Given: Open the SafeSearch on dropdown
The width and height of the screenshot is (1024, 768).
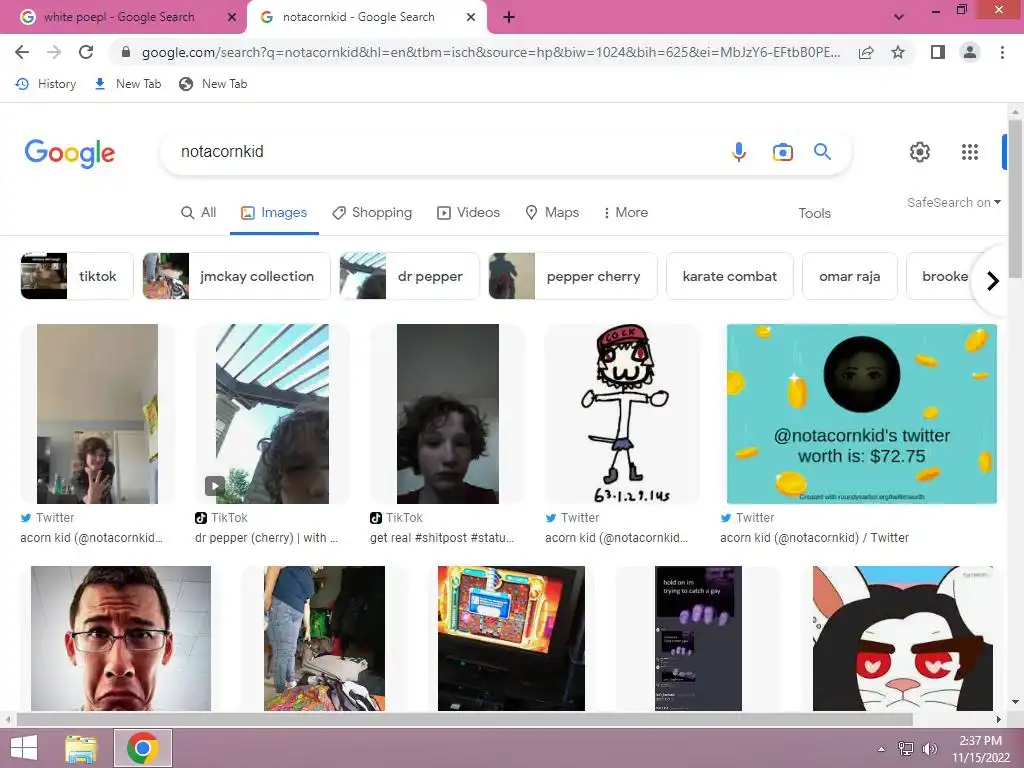Looking at the screenshot, I should coord(953,202).
